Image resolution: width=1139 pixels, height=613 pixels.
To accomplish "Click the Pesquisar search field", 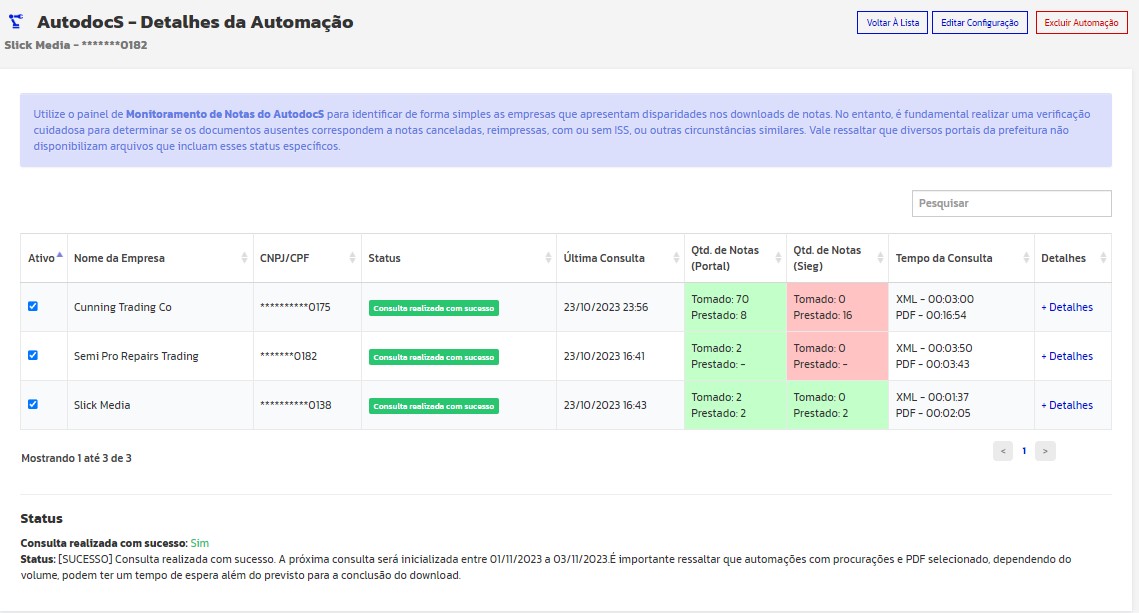I will click(x=1011, y=203).
